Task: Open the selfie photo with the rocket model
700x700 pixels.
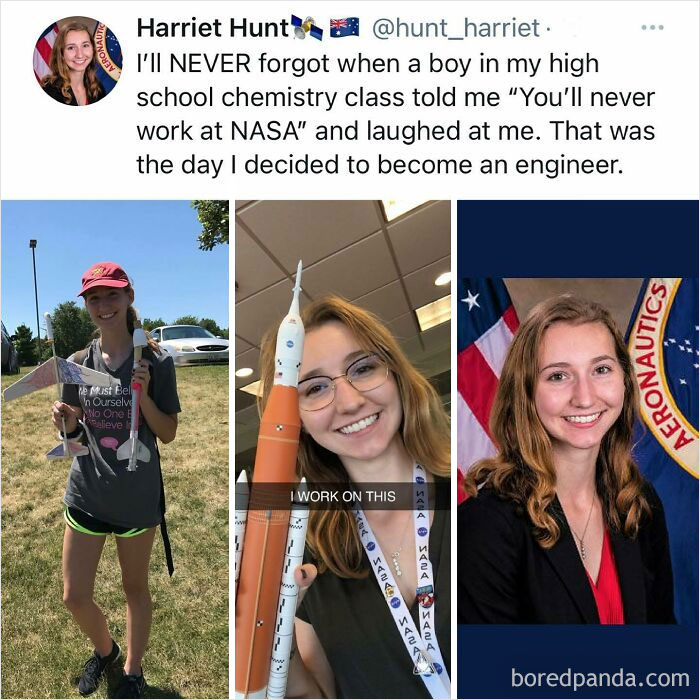Action: click(x=343, y=449)
